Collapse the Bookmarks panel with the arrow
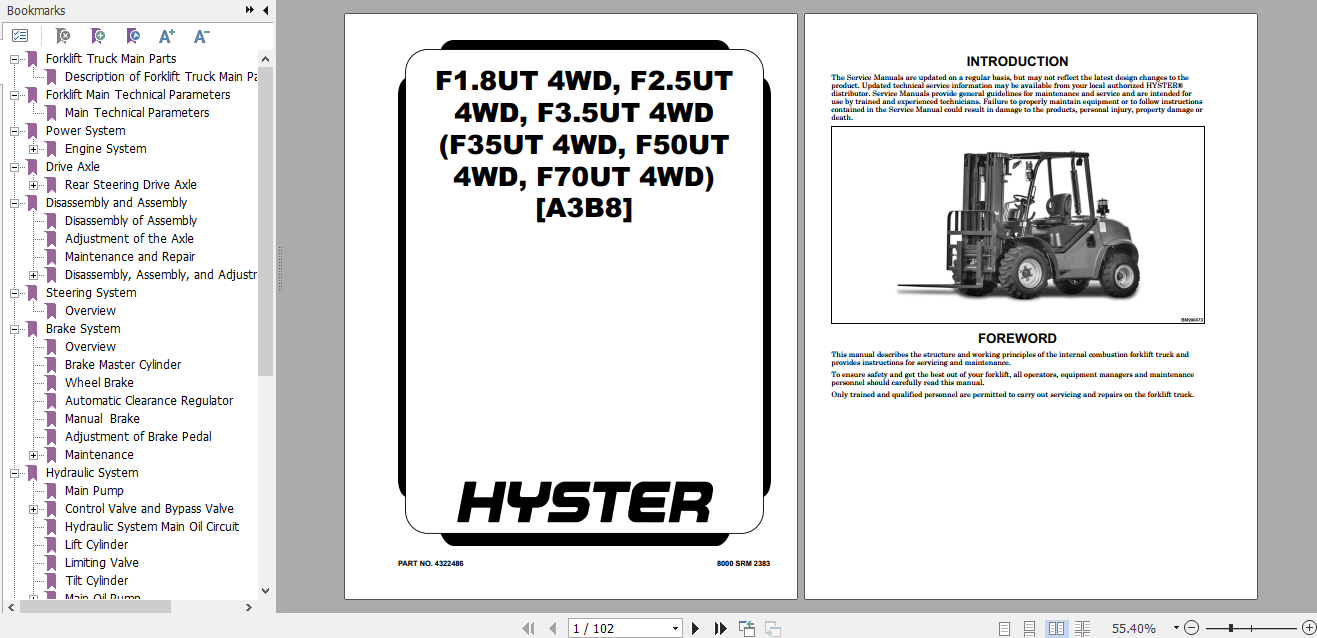This screenshot has height=638, width=1317. pos(264,10)
